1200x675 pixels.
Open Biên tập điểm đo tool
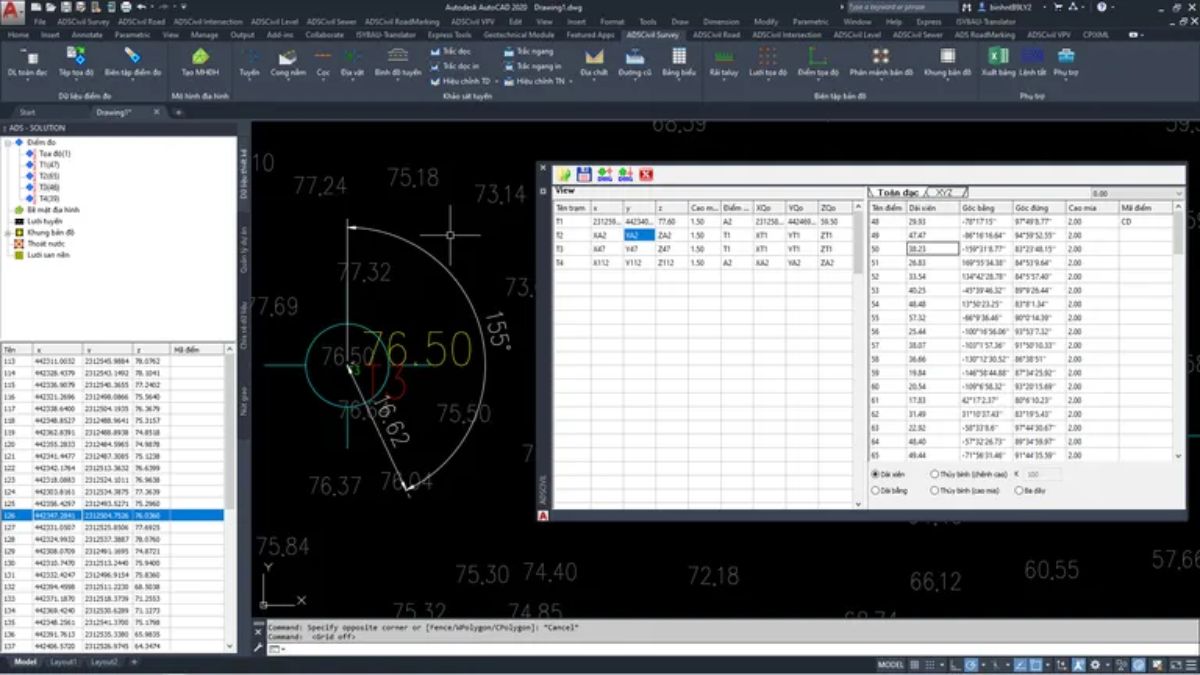(x=133, y=61)
